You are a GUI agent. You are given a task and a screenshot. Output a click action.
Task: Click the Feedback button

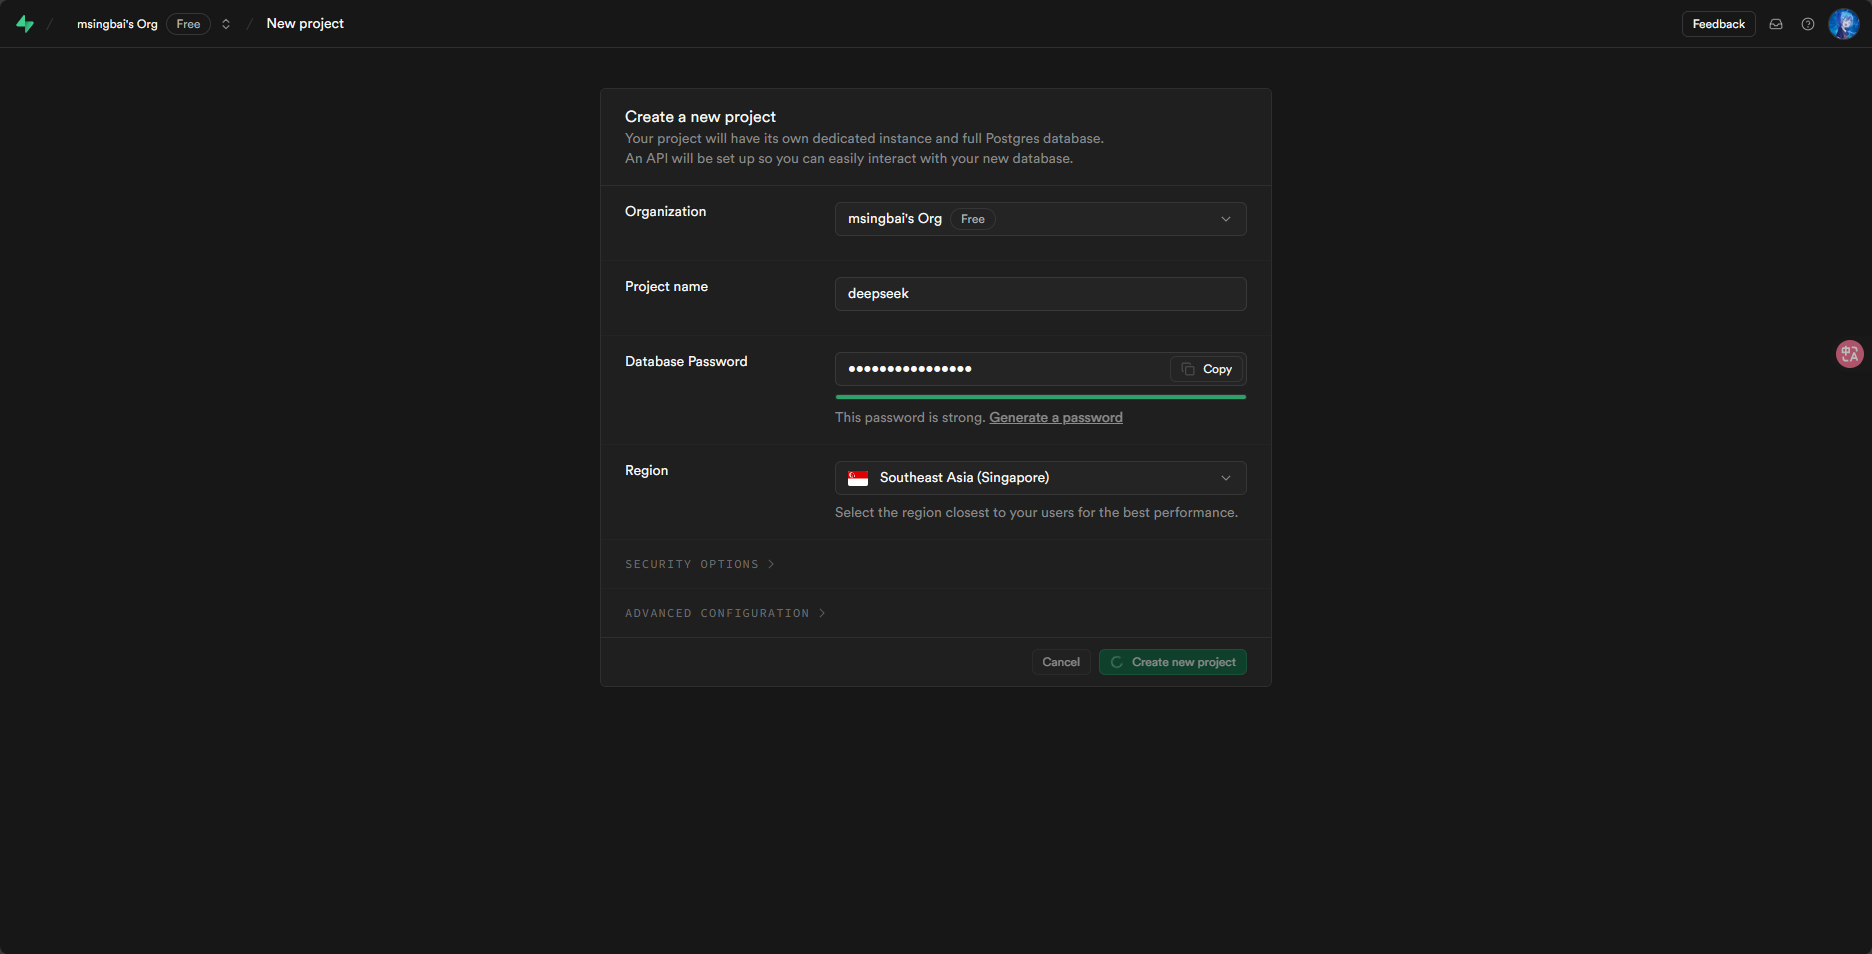(1718, 24)
